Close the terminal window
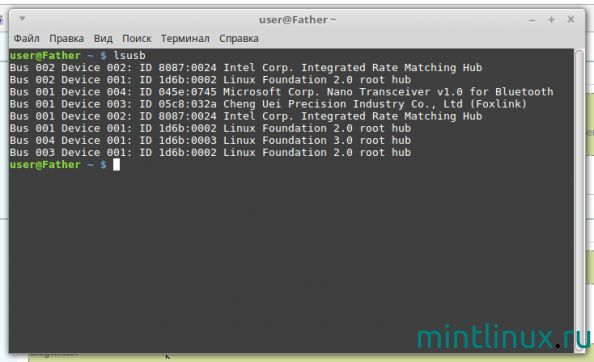Viewport: 594px width, 362px height. coord(571,19)
